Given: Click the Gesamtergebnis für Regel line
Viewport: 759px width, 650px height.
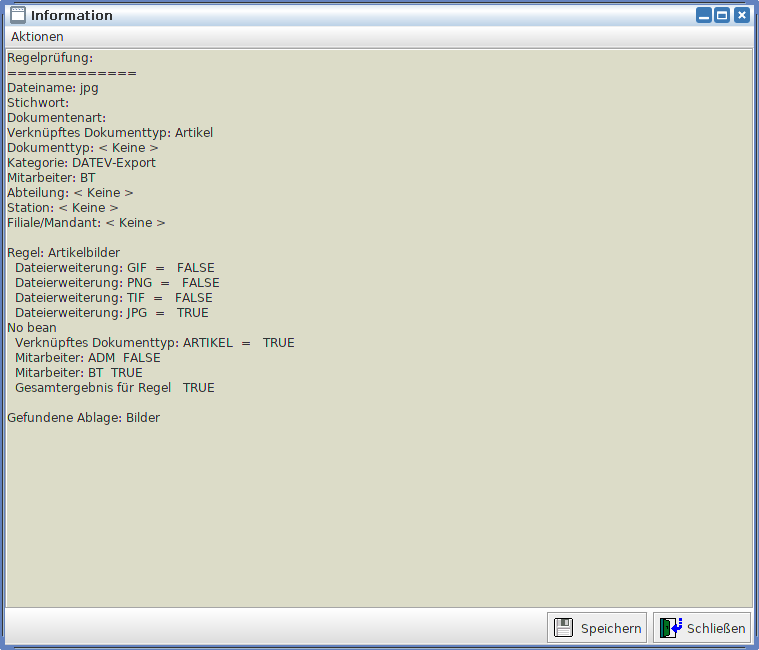Looking at the screenshot, I should tap(114, 388).
